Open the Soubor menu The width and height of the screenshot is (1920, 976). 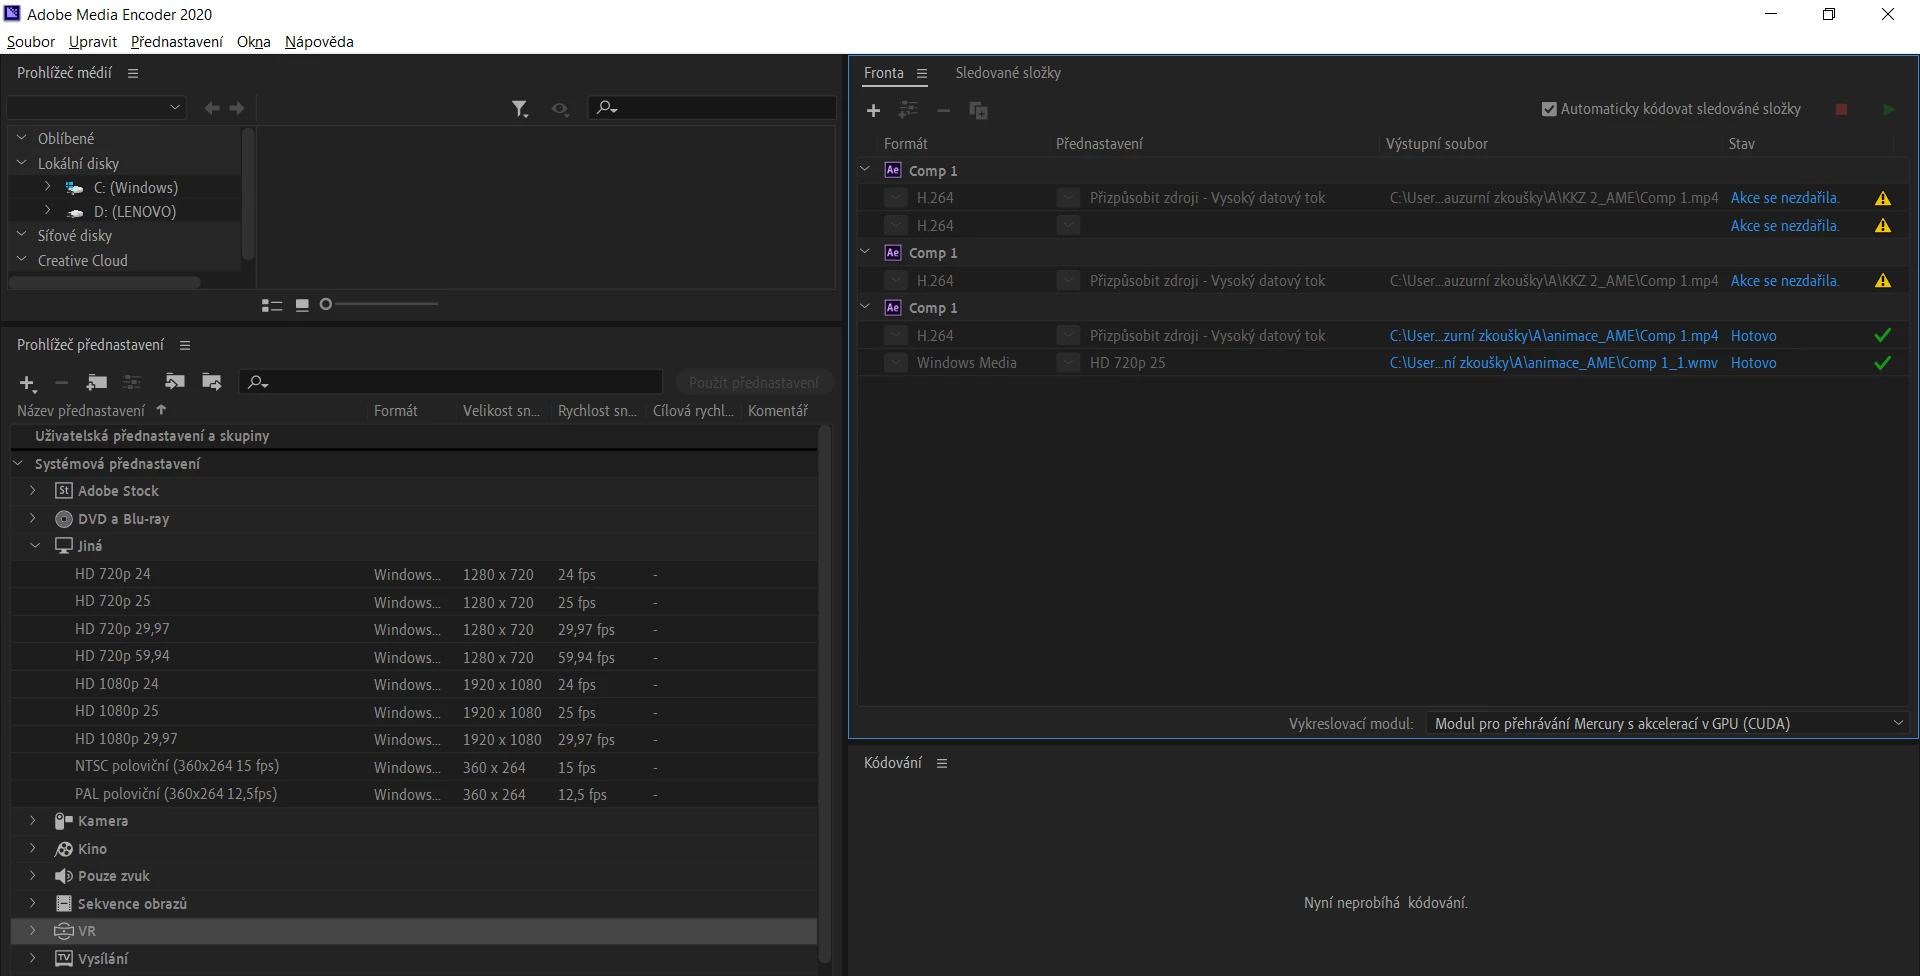pyautogui.click(x=31, y=42)
